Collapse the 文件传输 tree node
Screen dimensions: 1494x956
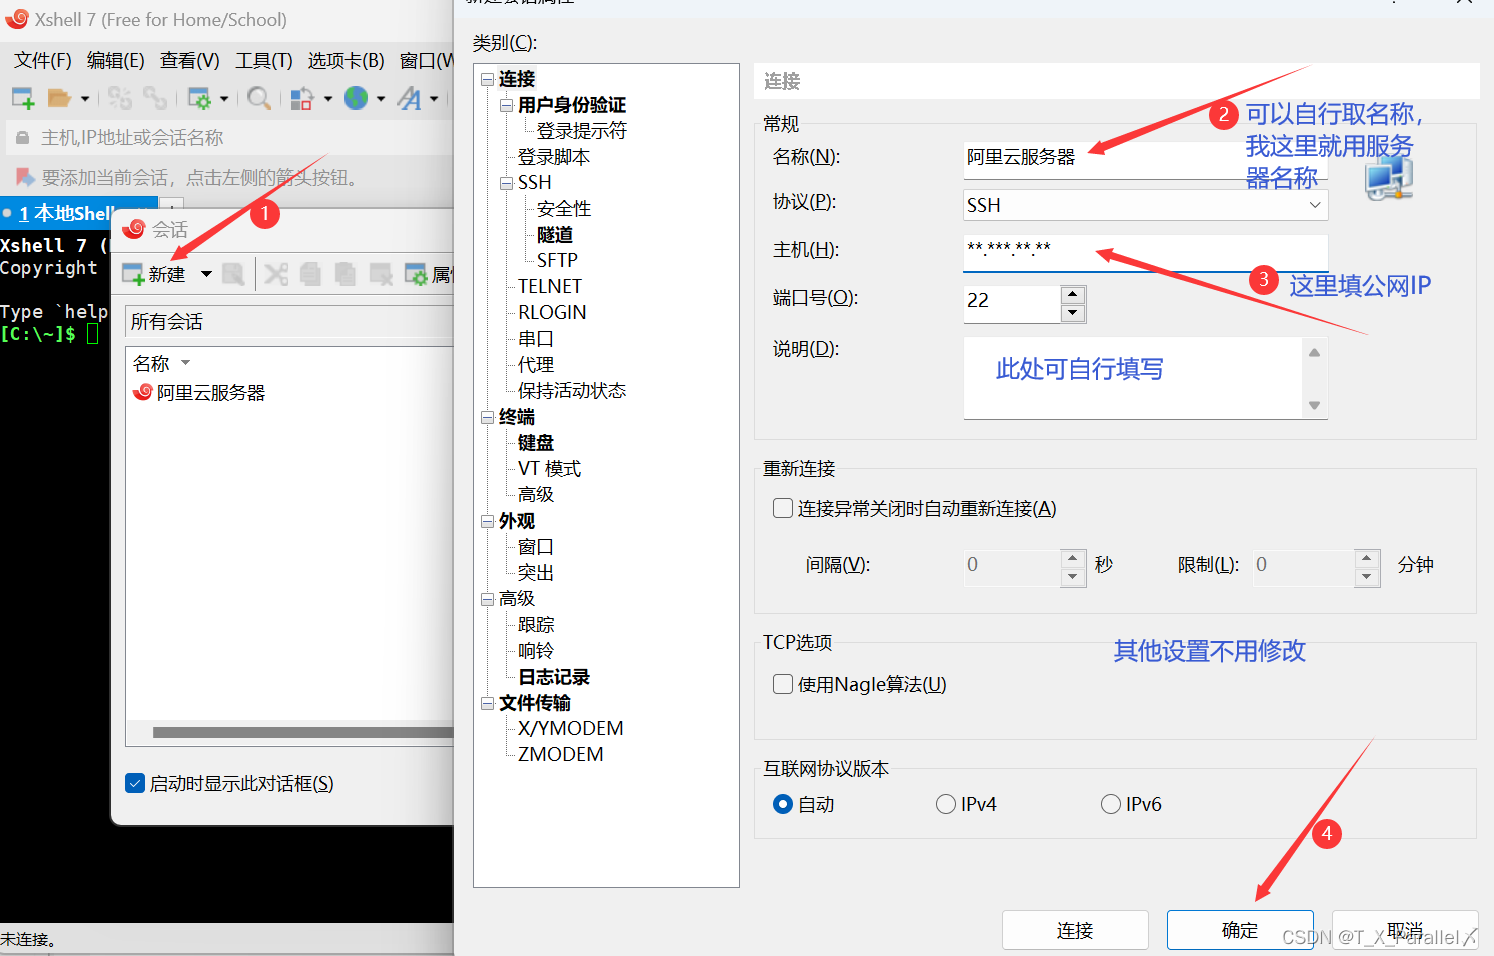point(487,703)
